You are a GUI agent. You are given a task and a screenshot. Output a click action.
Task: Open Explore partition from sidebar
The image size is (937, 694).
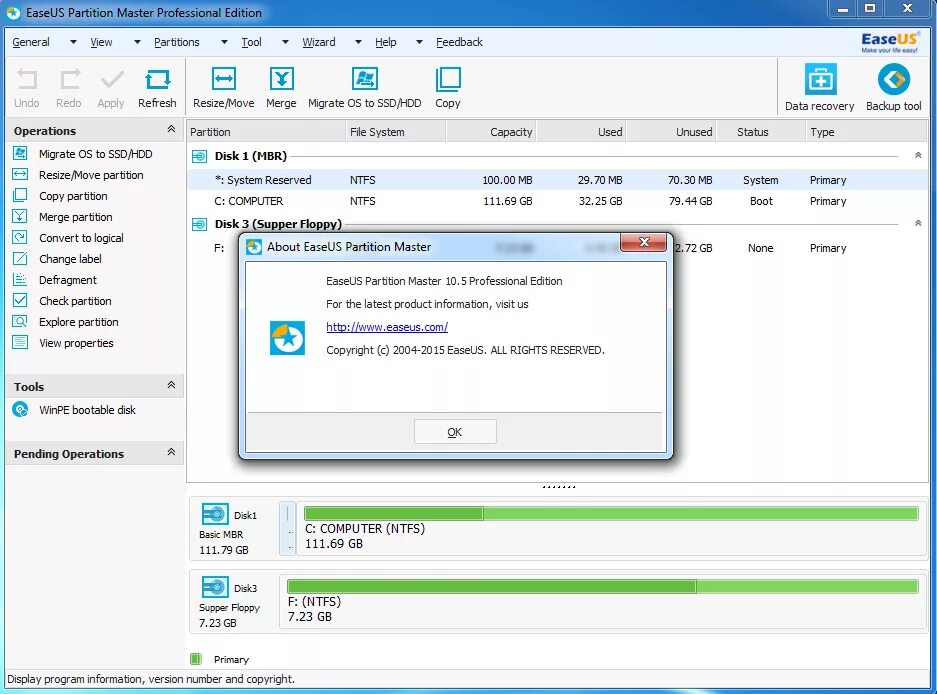click(x=78, y=322)
